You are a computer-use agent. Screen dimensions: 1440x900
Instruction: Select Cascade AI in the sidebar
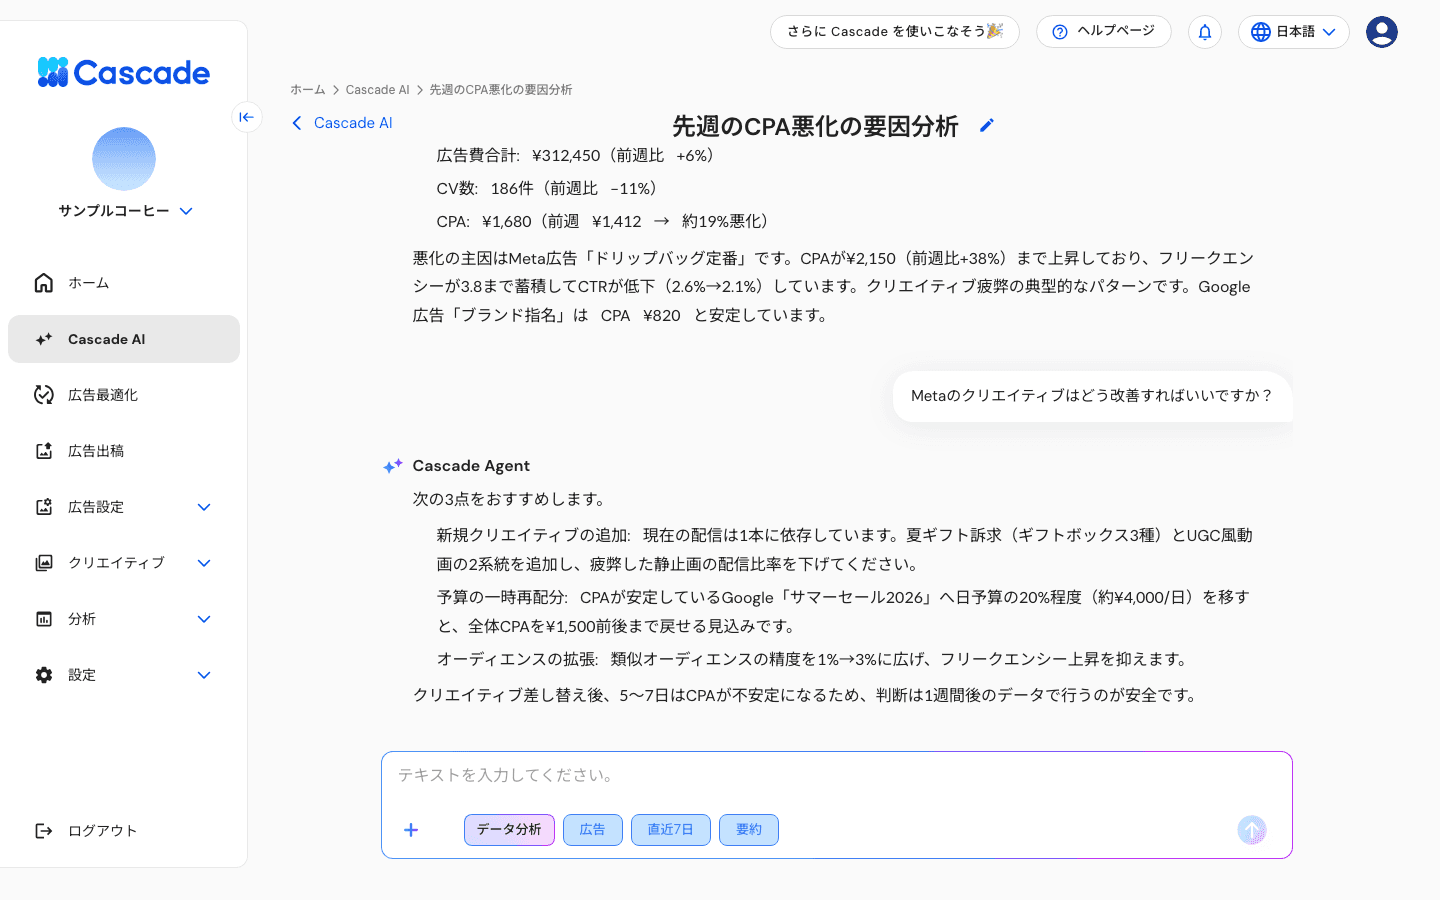click(124, 339)
